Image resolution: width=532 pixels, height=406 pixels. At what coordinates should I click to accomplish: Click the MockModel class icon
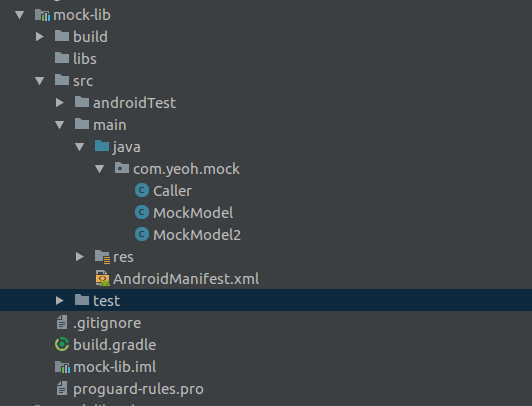coord(142,212)
